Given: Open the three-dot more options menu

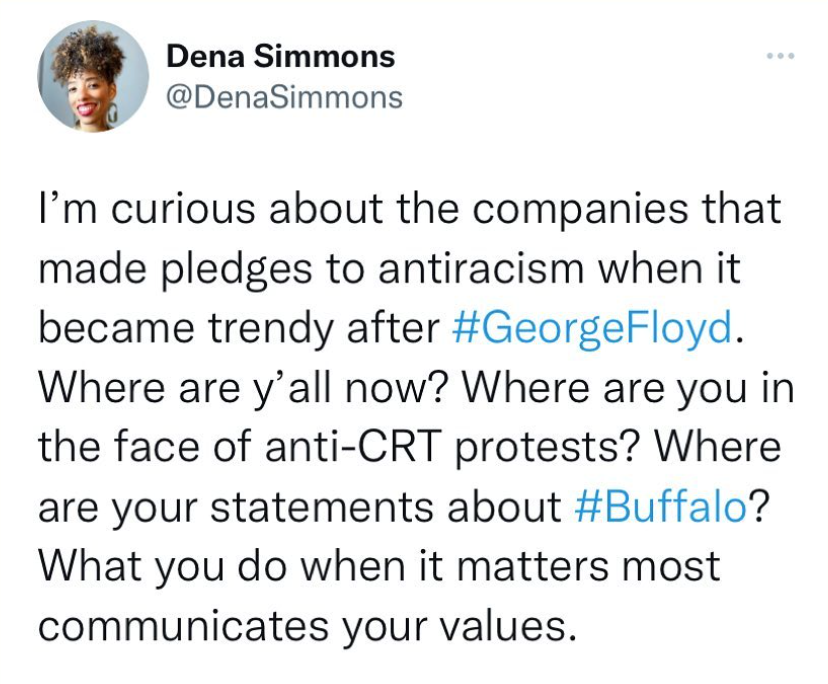Looking at the screenshot, I should (x=781, y=55).
